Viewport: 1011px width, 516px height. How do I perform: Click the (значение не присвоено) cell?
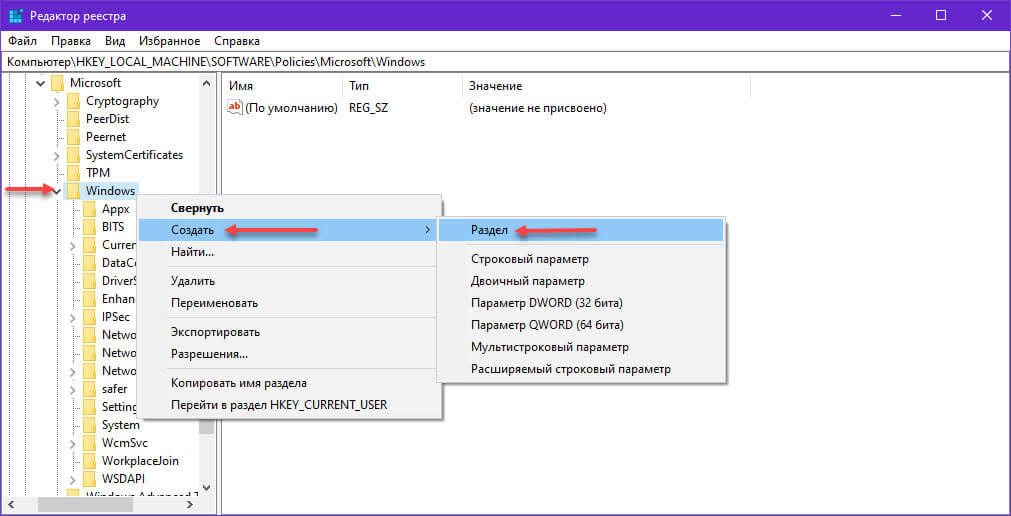point(538,108)
